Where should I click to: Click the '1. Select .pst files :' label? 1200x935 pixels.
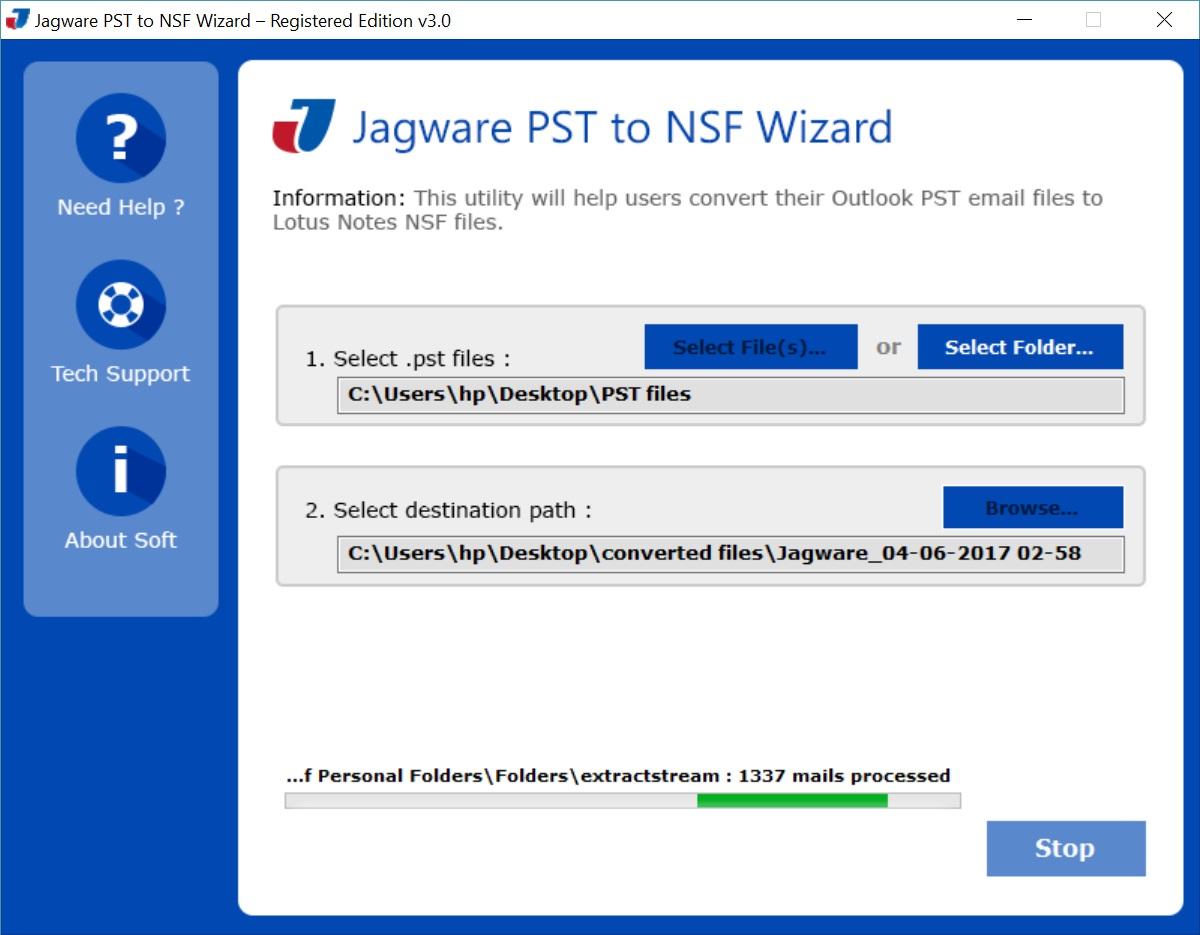pos(407,359)
